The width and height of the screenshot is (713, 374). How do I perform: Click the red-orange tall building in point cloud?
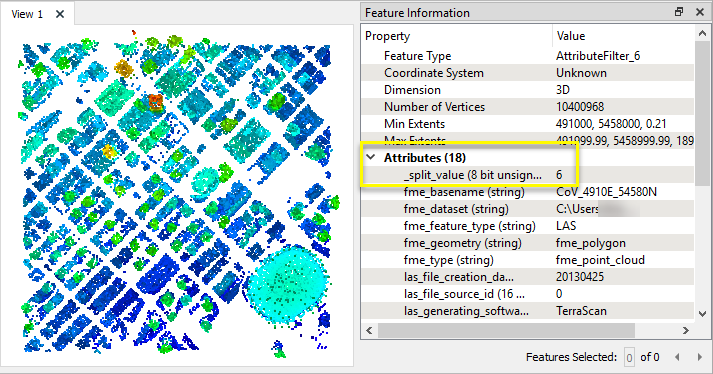[156, 102]
